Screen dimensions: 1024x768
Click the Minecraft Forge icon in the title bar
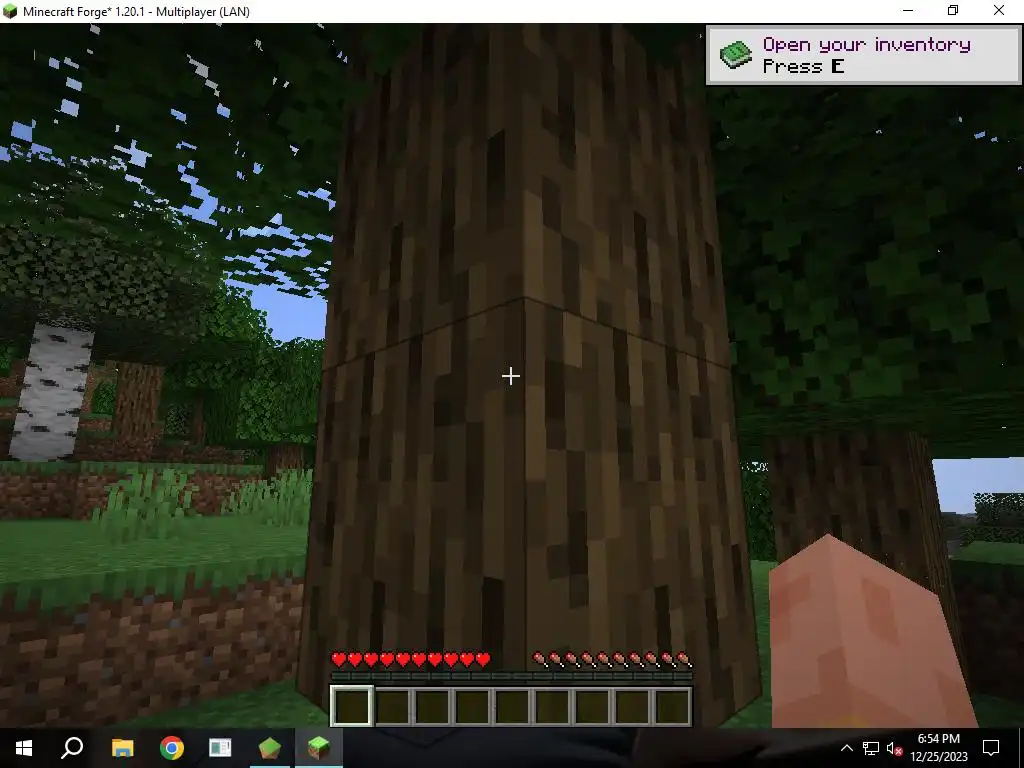10,11
